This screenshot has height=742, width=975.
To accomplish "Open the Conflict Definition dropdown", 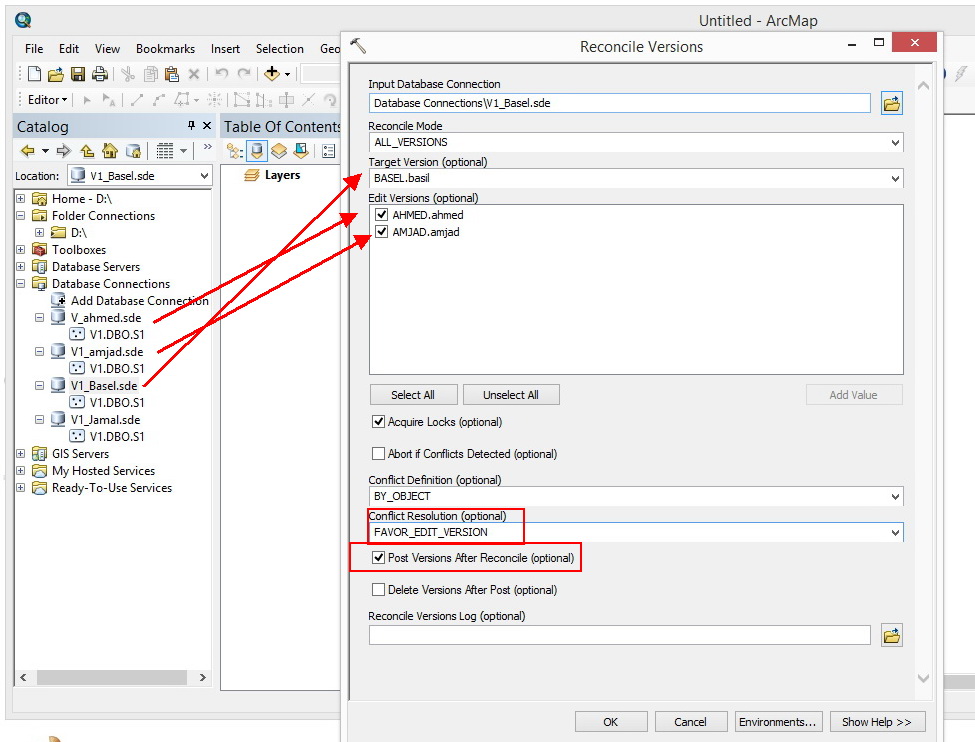I will coord(895,496).
